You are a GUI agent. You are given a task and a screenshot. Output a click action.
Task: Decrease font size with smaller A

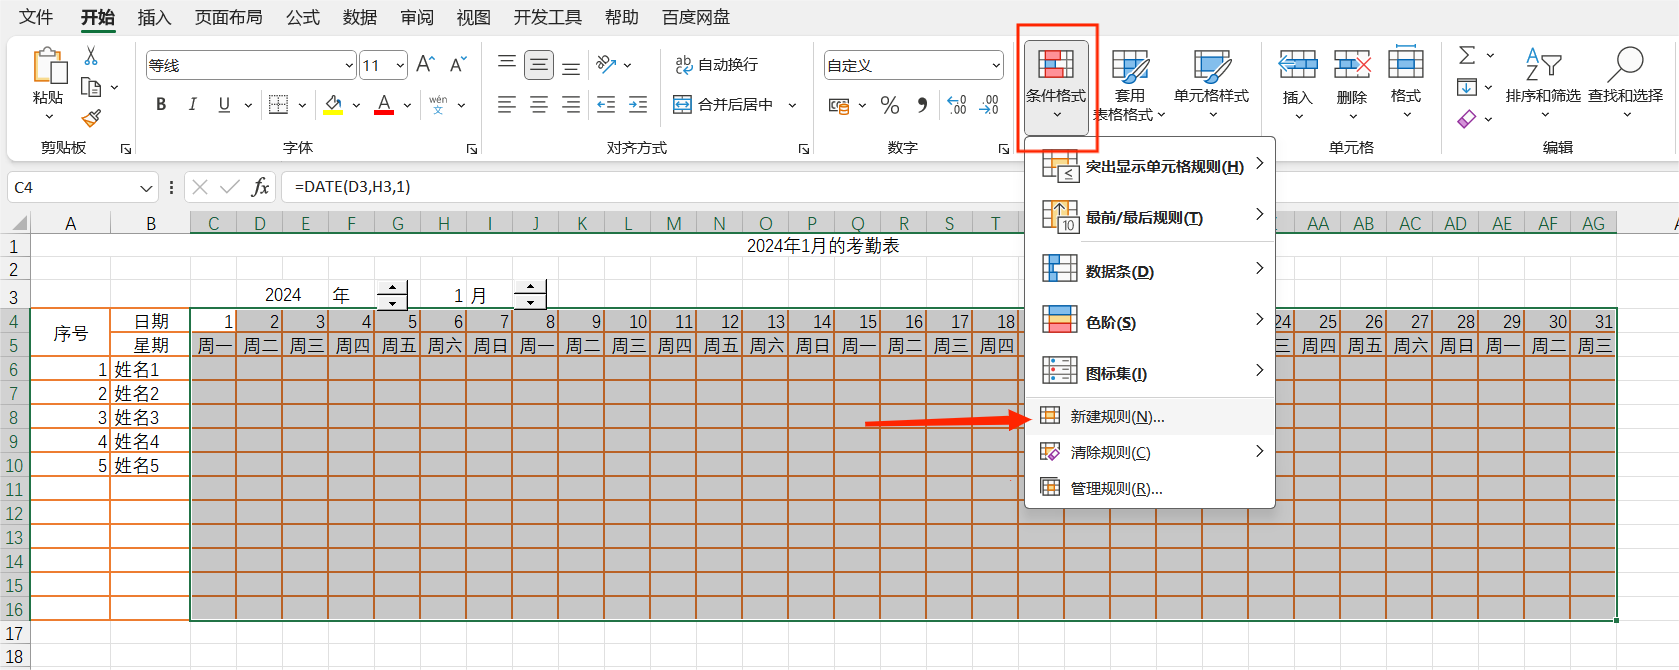pos(458,65)
